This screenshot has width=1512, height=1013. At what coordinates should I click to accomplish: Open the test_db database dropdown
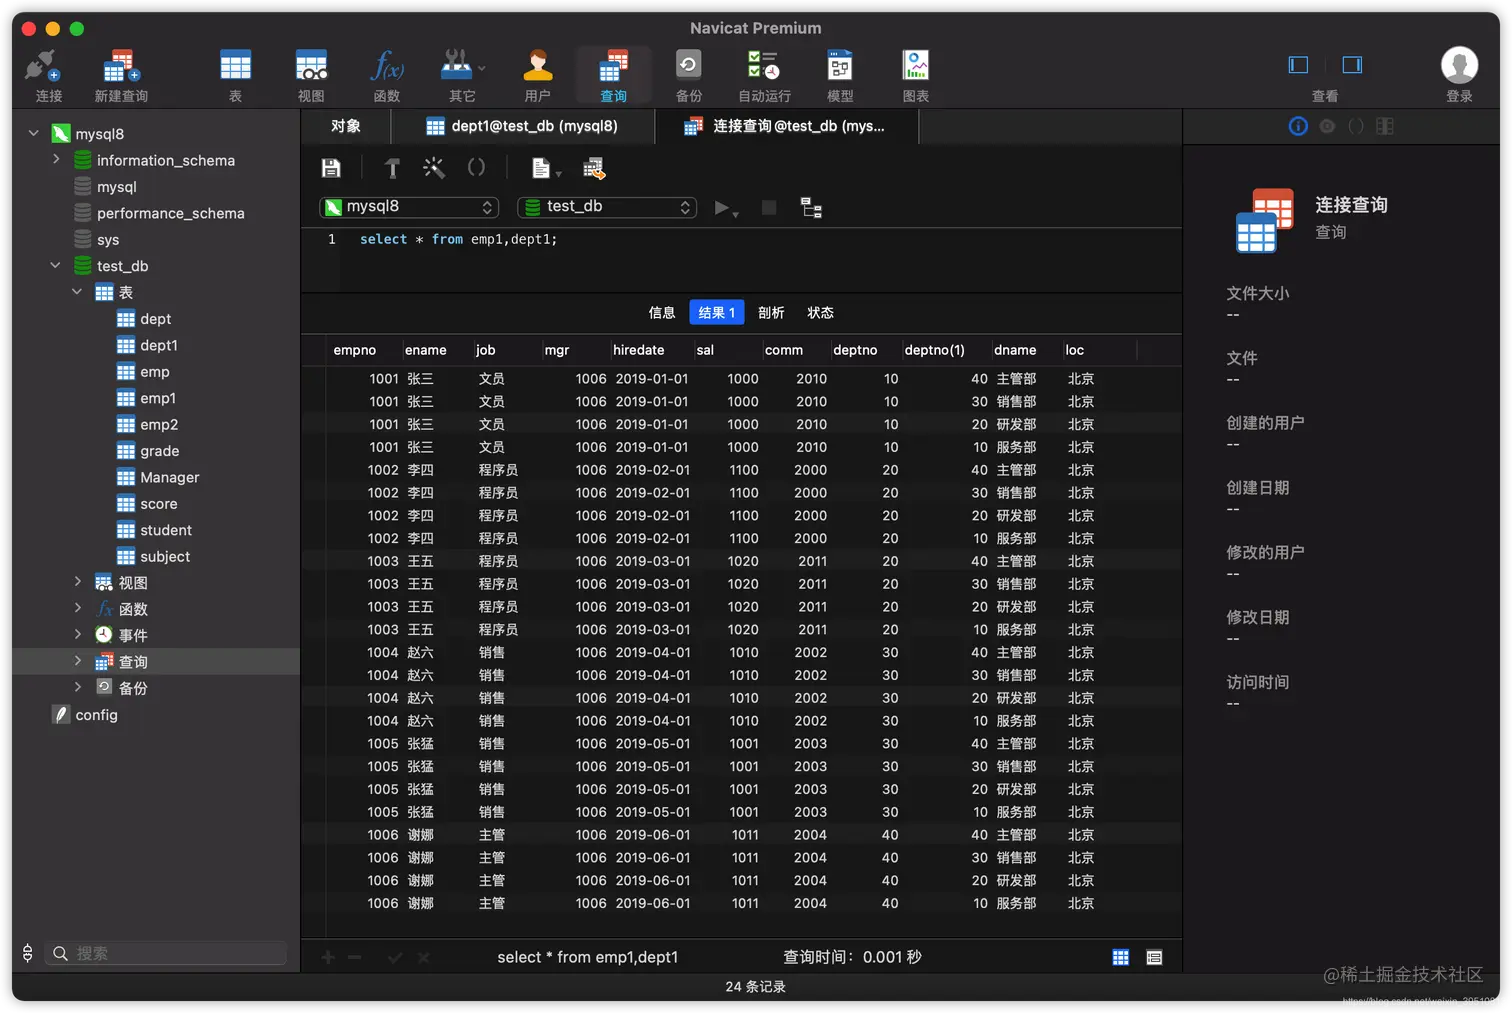pyautogui.click(x=607, y=207)
